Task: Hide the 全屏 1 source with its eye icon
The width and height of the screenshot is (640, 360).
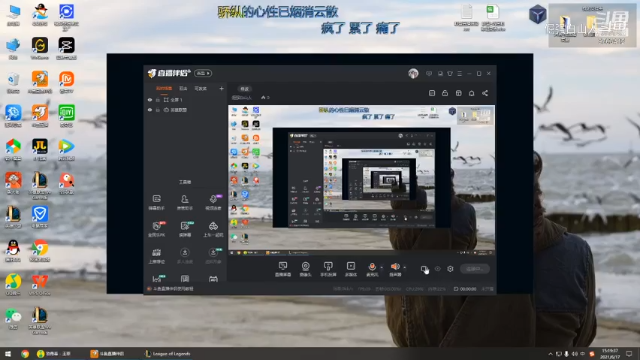Action: 150,100
